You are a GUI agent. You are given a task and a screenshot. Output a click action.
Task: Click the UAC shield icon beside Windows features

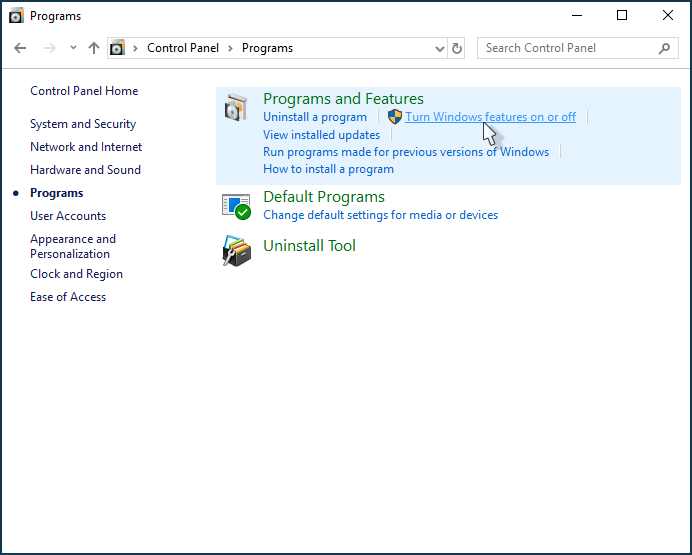click(x=395, y=117)
